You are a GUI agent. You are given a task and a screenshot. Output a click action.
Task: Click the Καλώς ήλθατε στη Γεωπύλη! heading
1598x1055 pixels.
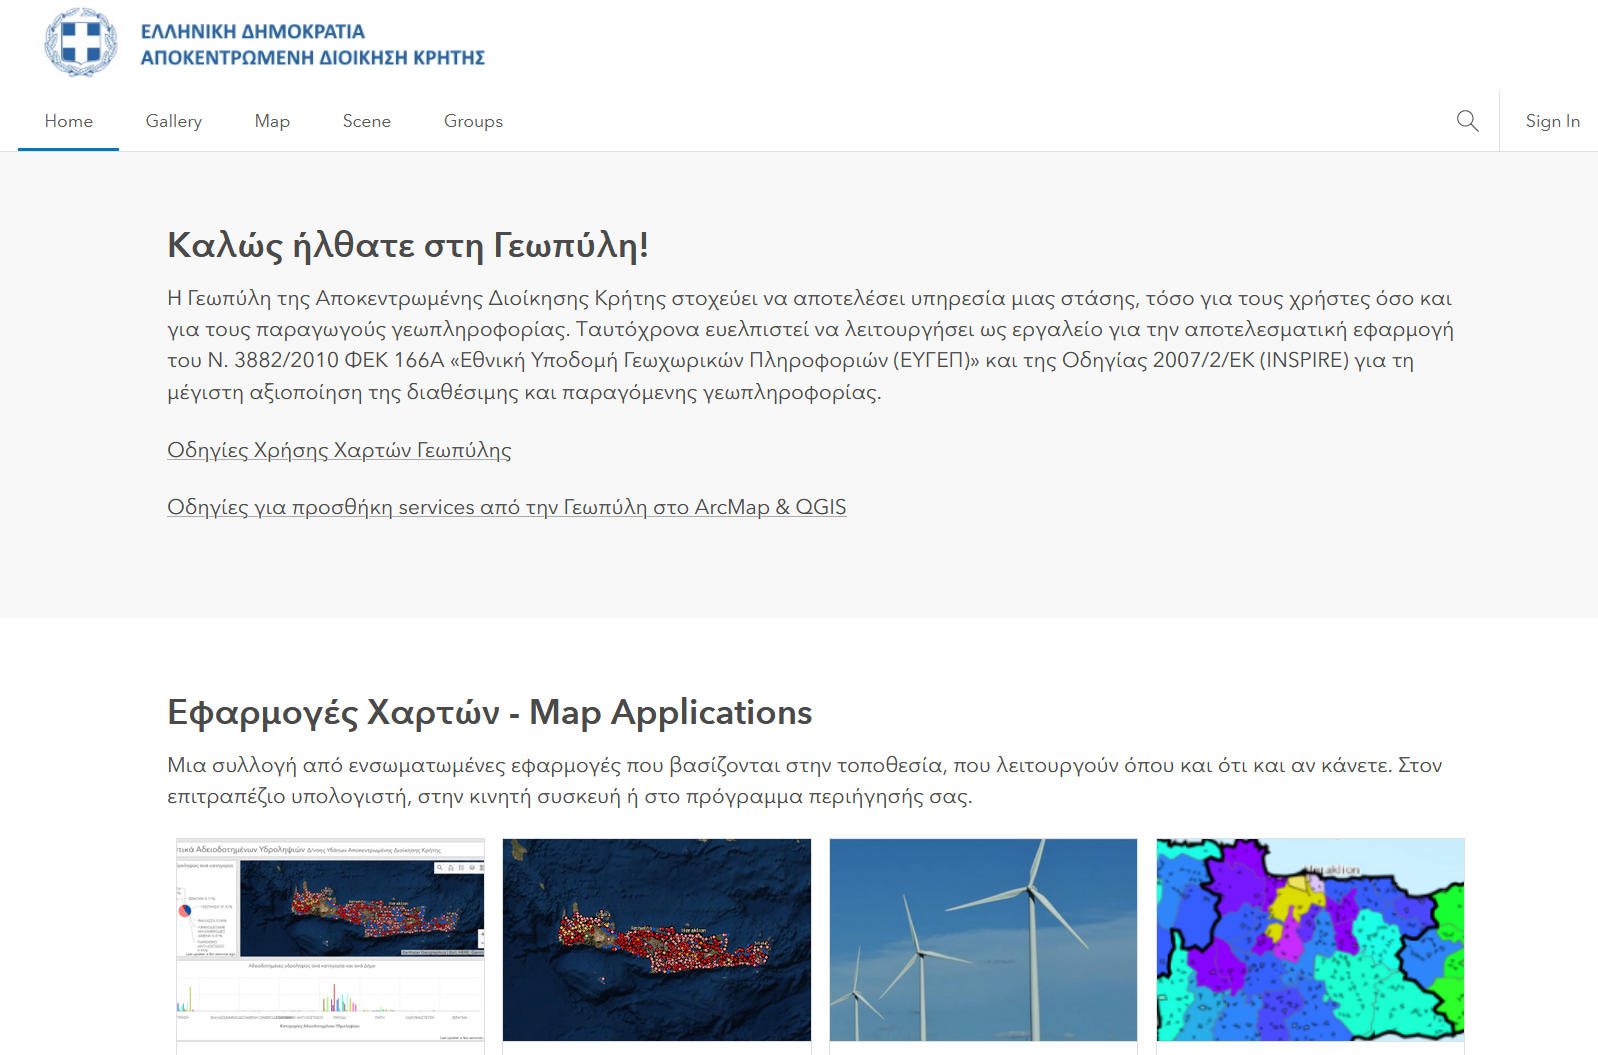(408, 245)
